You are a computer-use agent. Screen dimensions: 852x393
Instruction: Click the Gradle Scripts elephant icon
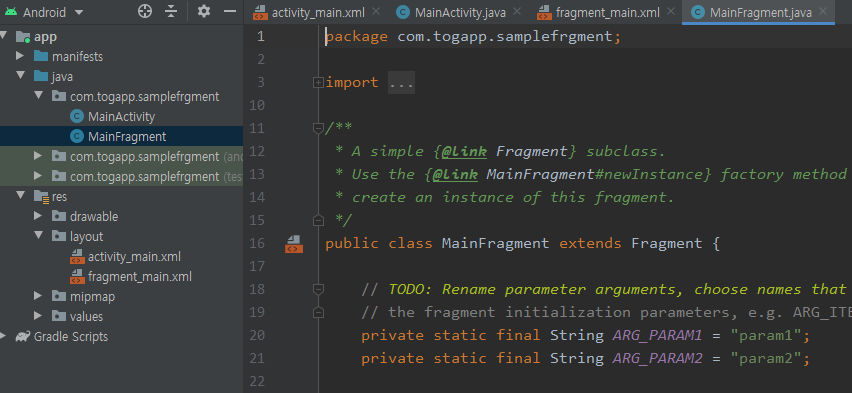click(x=22, y=336)
